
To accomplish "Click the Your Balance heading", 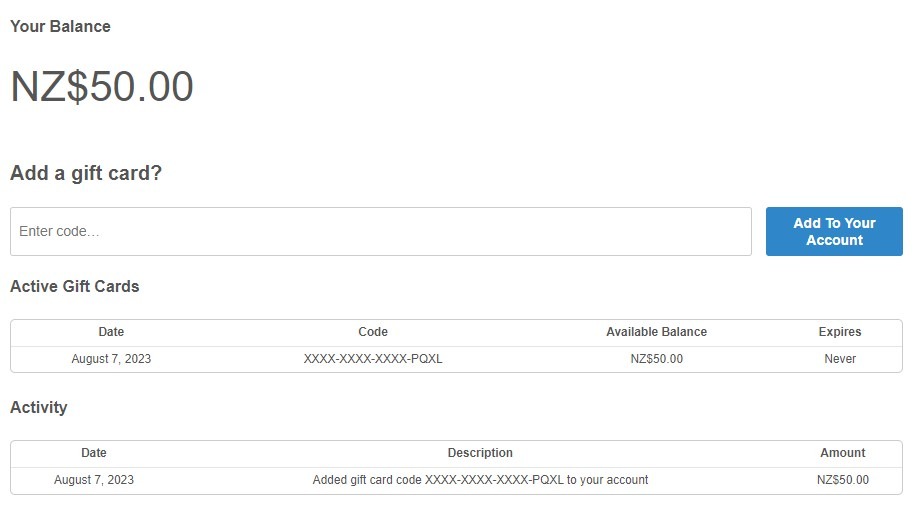I will click(x=60, y=27).
